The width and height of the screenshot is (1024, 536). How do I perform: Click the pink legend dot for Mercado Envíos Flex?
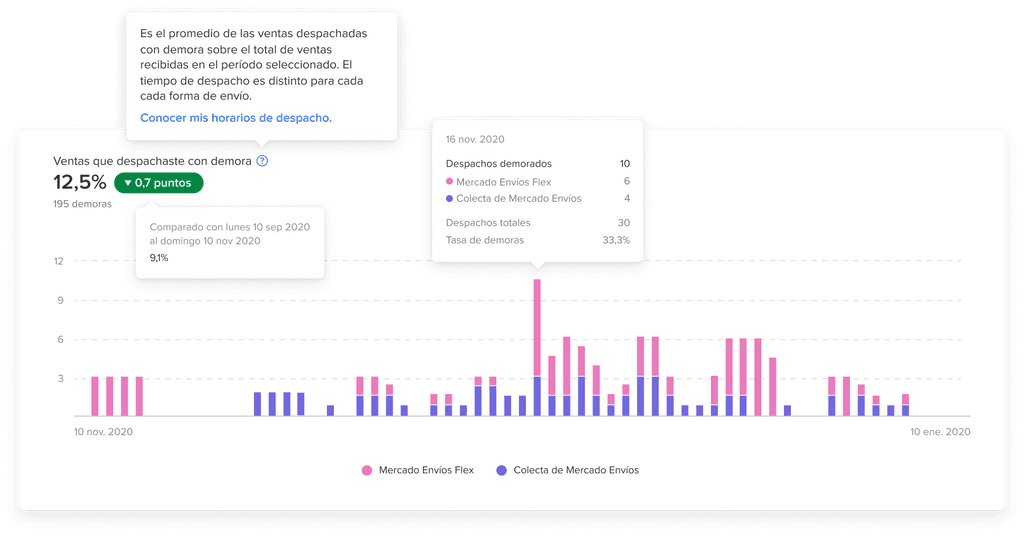367,470
